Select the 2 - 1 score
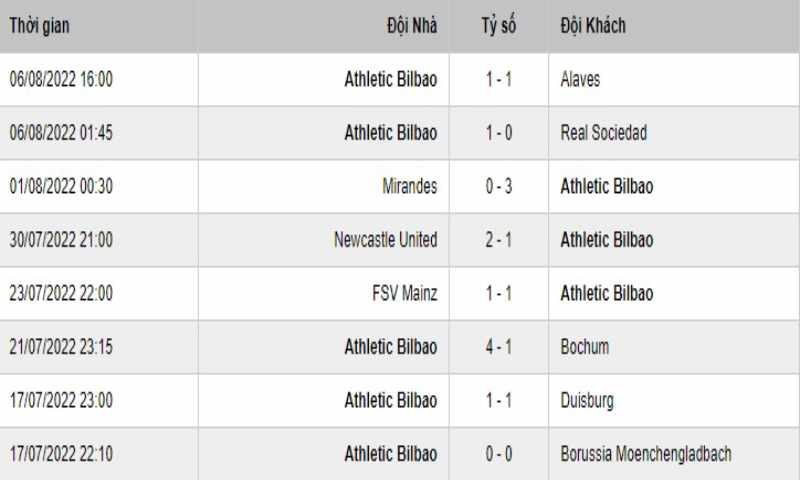Viewport: 800px width, 480px height. point(499,240)
